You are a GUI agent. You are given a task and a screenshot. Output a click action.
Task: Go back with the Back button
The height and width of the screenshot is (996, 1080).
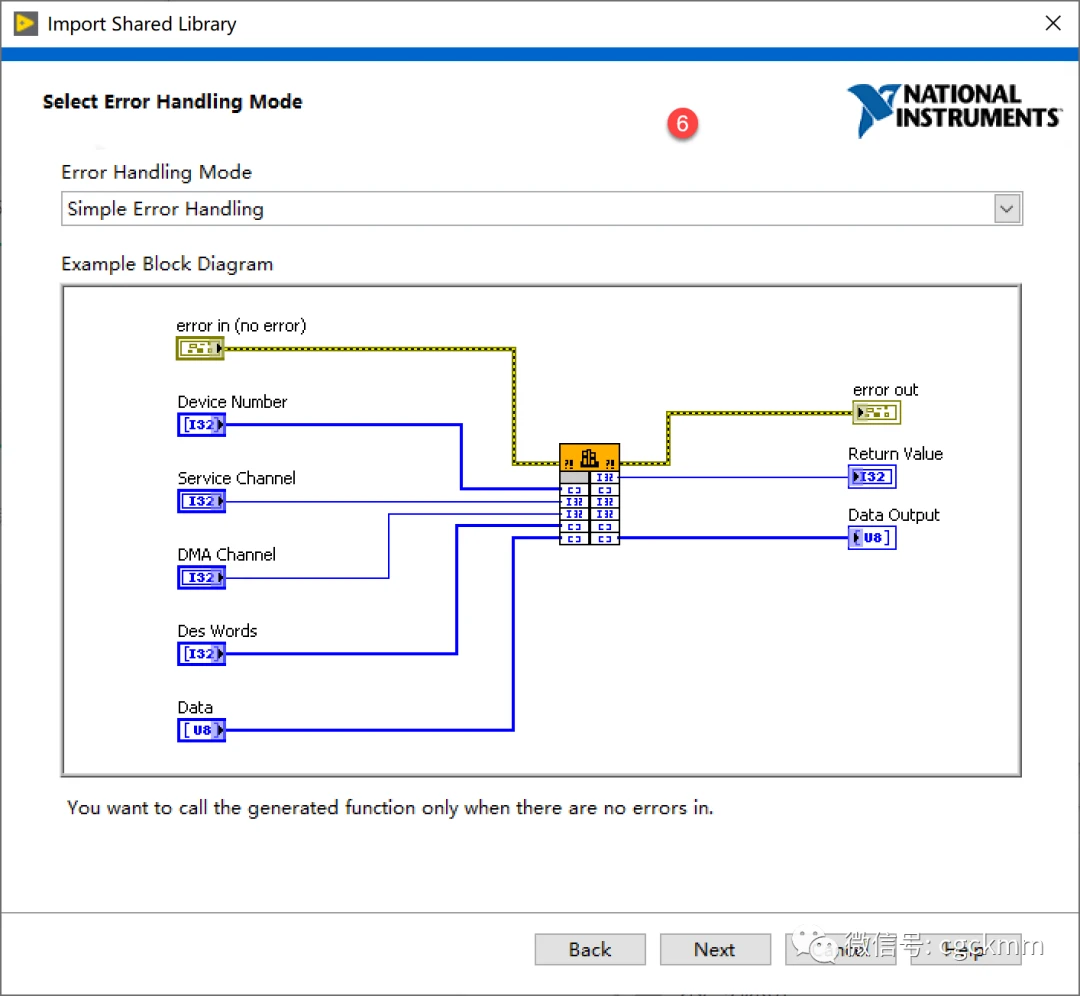click(x=590, y=949)
